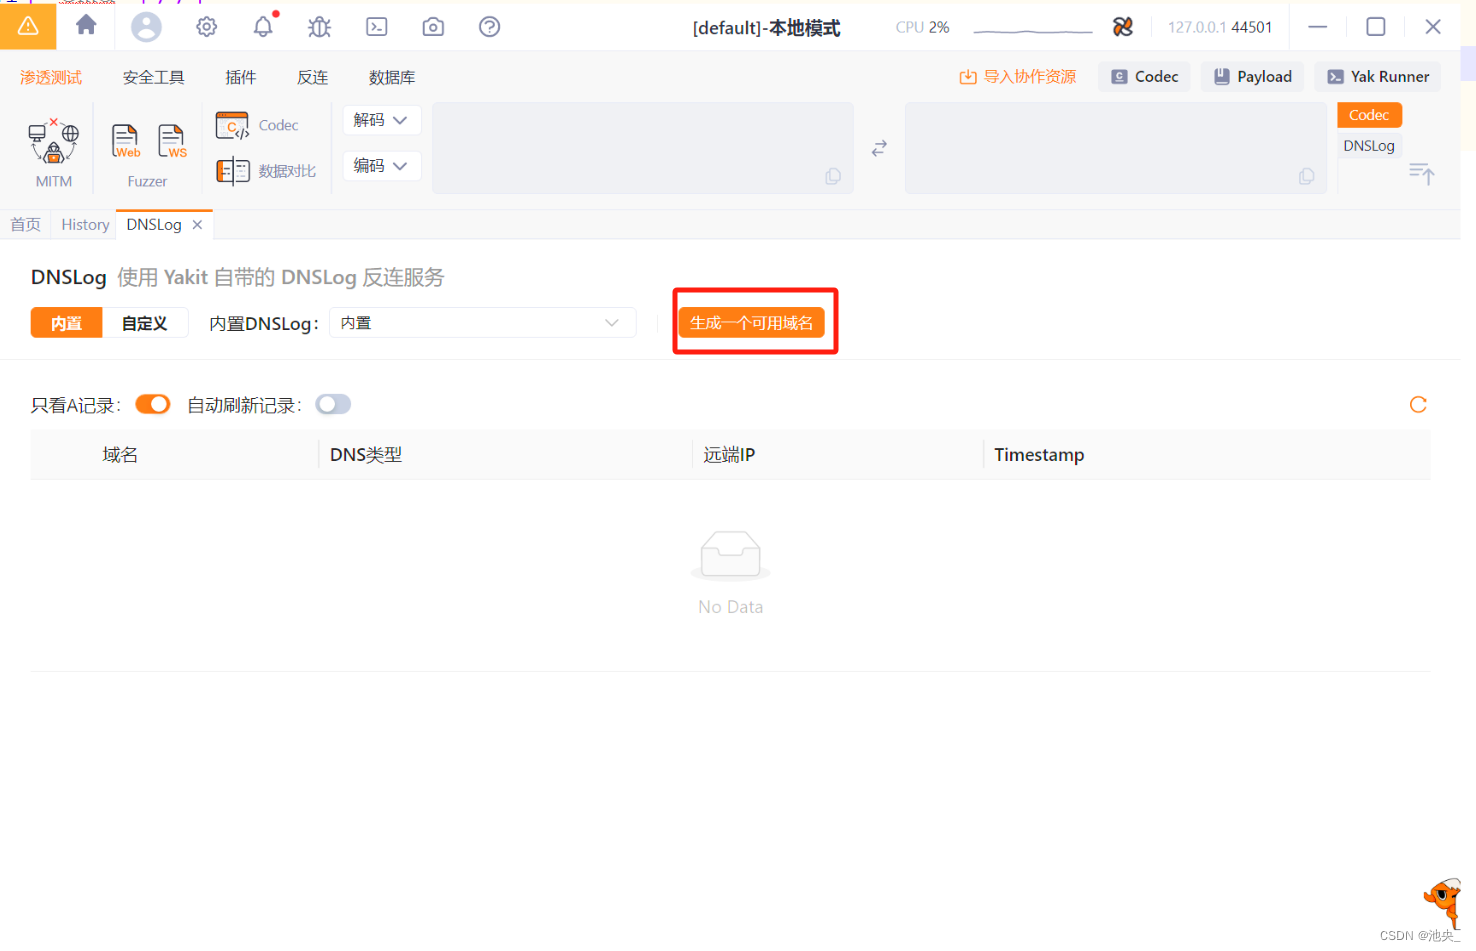1476x951 pixels.
Task: Open help question mark icon
Action: (489, 27)
